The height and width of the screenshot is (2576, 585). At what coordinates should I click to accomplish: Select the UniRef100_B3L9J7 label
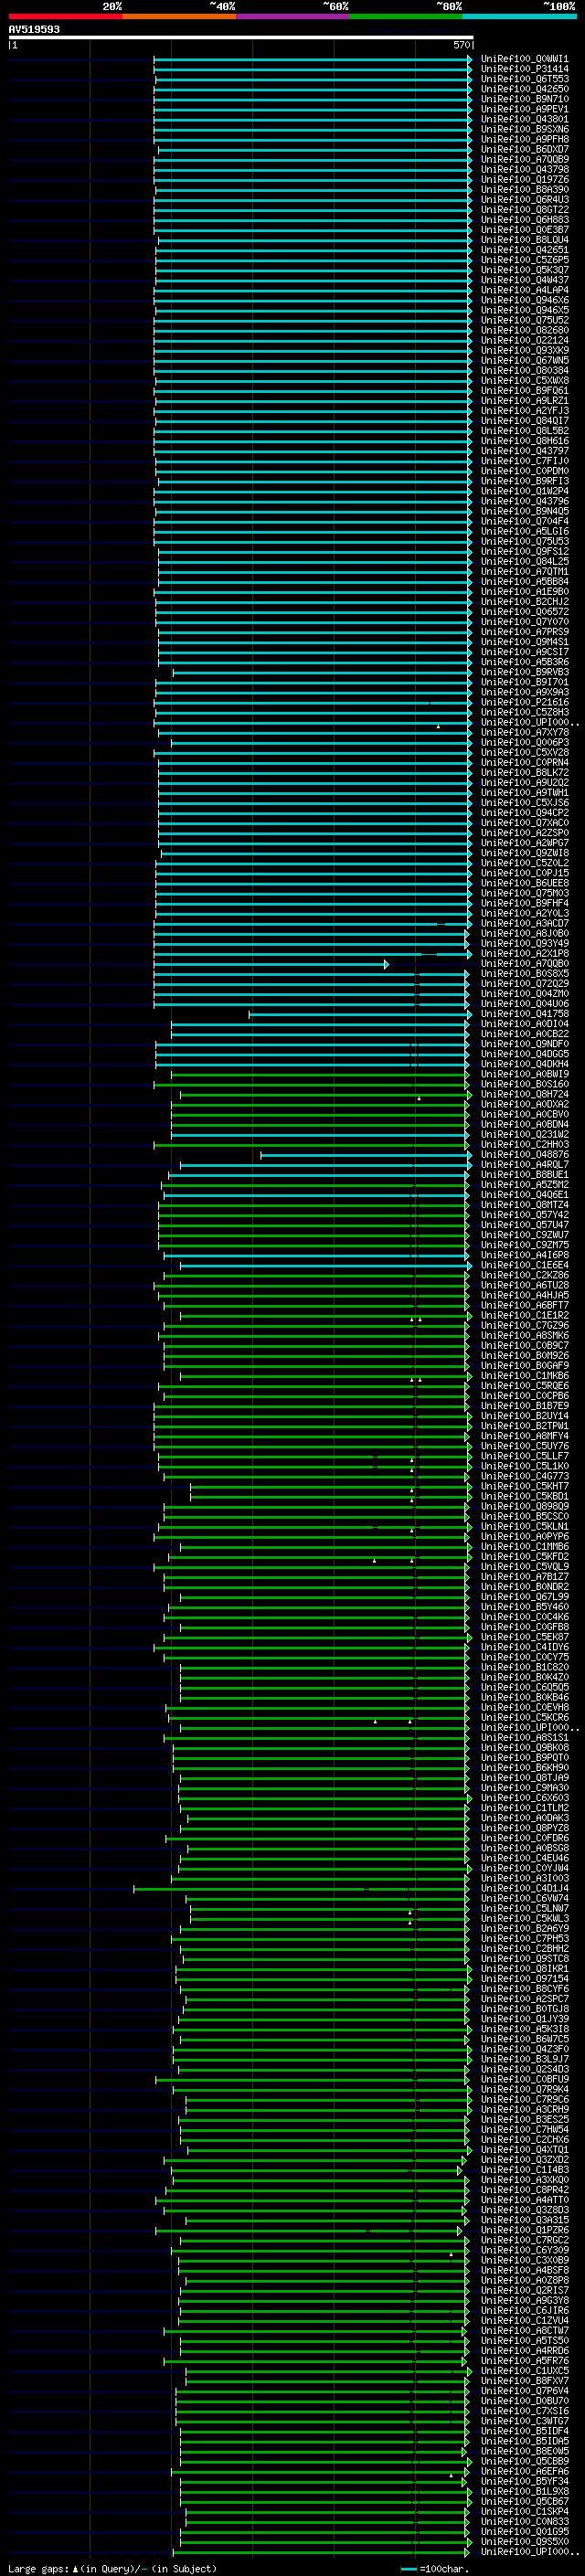(x=525, y=2060)
